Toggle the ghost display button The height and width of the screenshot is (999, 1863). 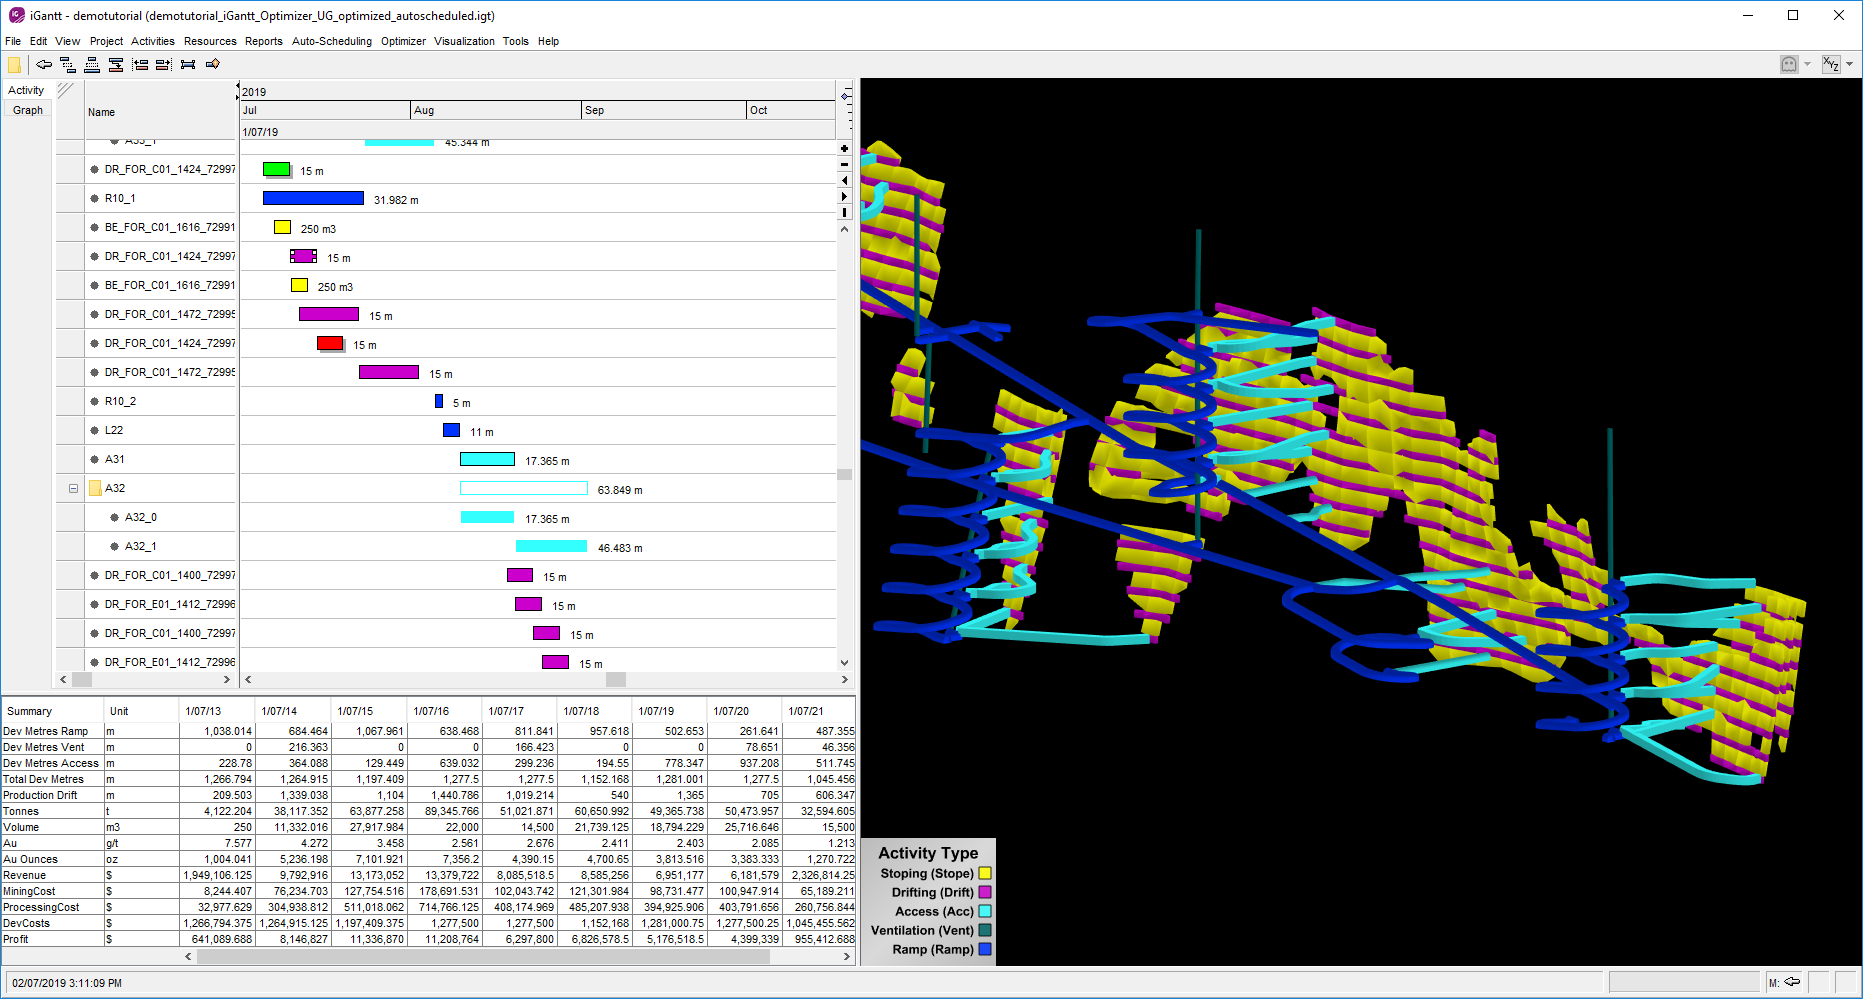[x=1789, y=64]
